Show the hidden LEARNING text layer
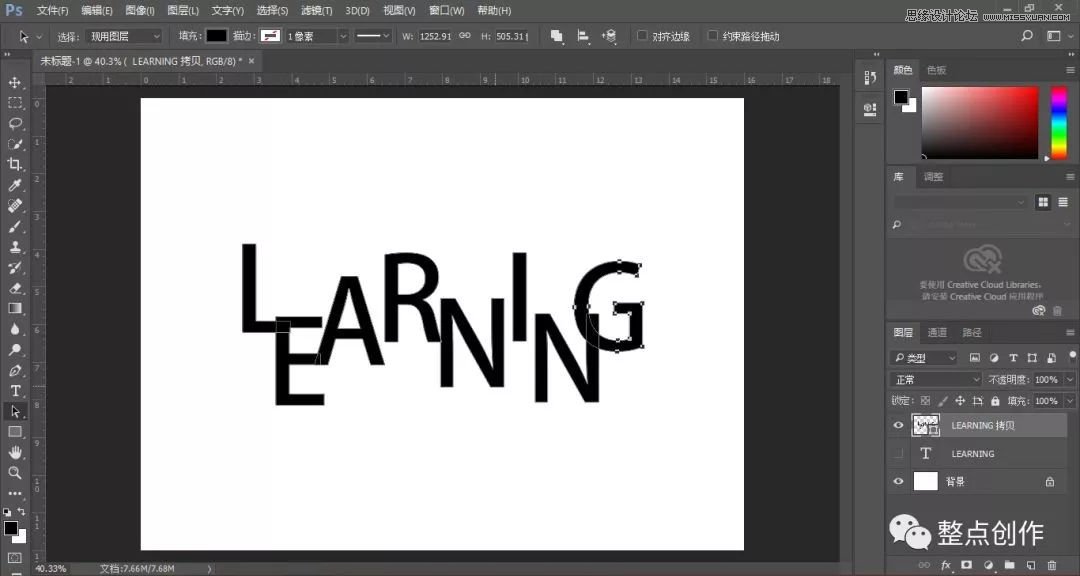The width and height of the screenshot is (1080, 576). pos(898,453)
